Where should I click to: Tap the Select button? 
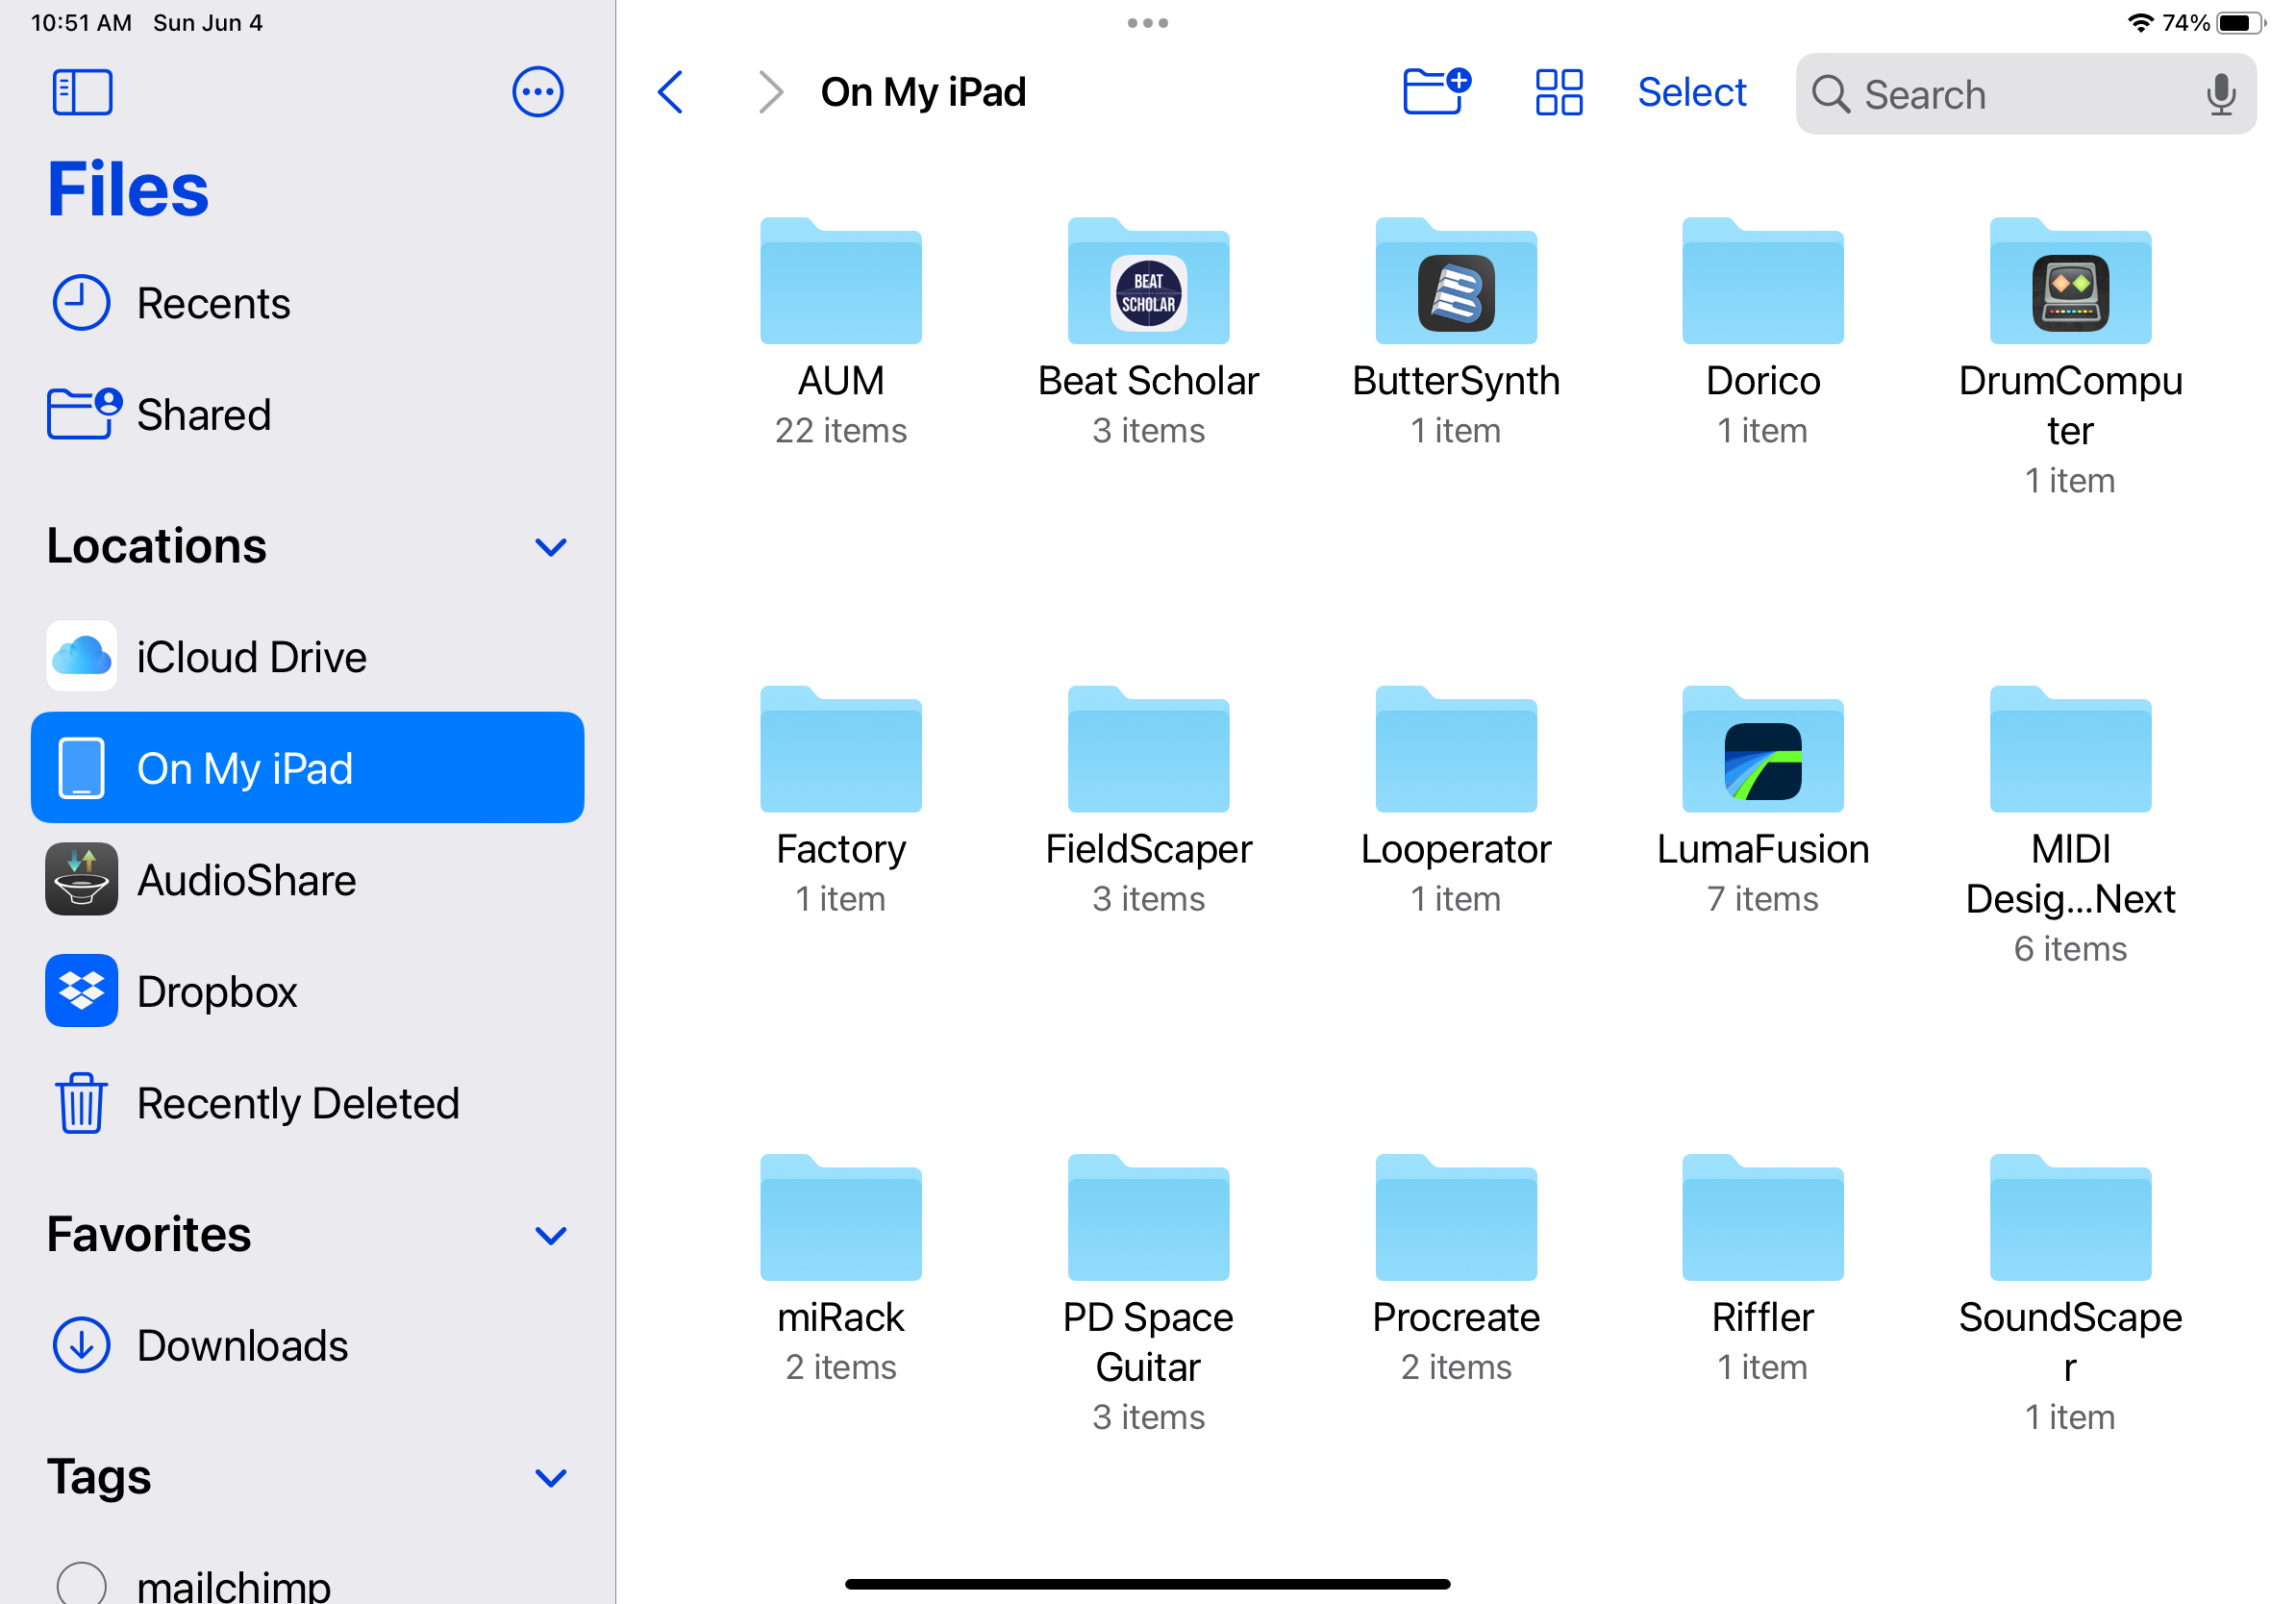[1691, 92]
